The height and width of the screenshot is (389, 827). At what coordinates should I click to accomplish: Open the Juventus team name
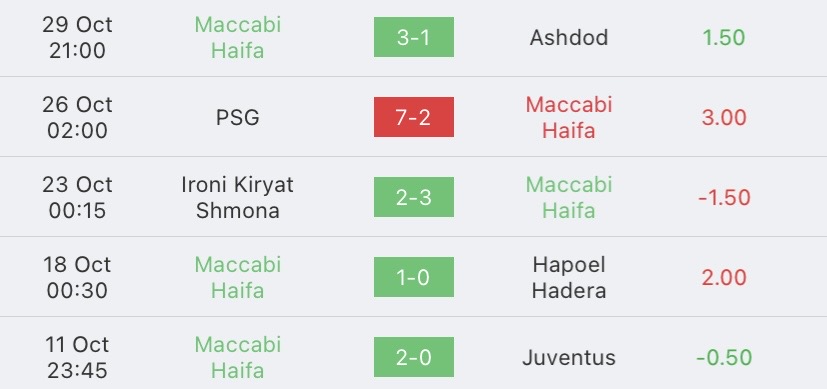pyautogui.click(x=569, y=358)
